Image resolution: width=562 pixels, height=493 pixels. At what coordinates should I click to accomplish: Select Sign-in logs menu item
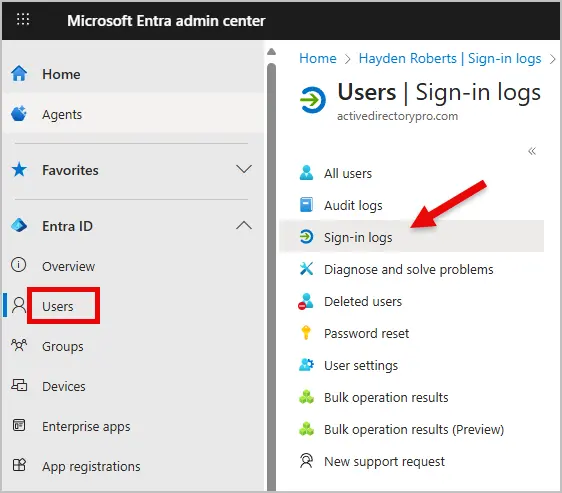pyautogui.click(x=411, y=237)
